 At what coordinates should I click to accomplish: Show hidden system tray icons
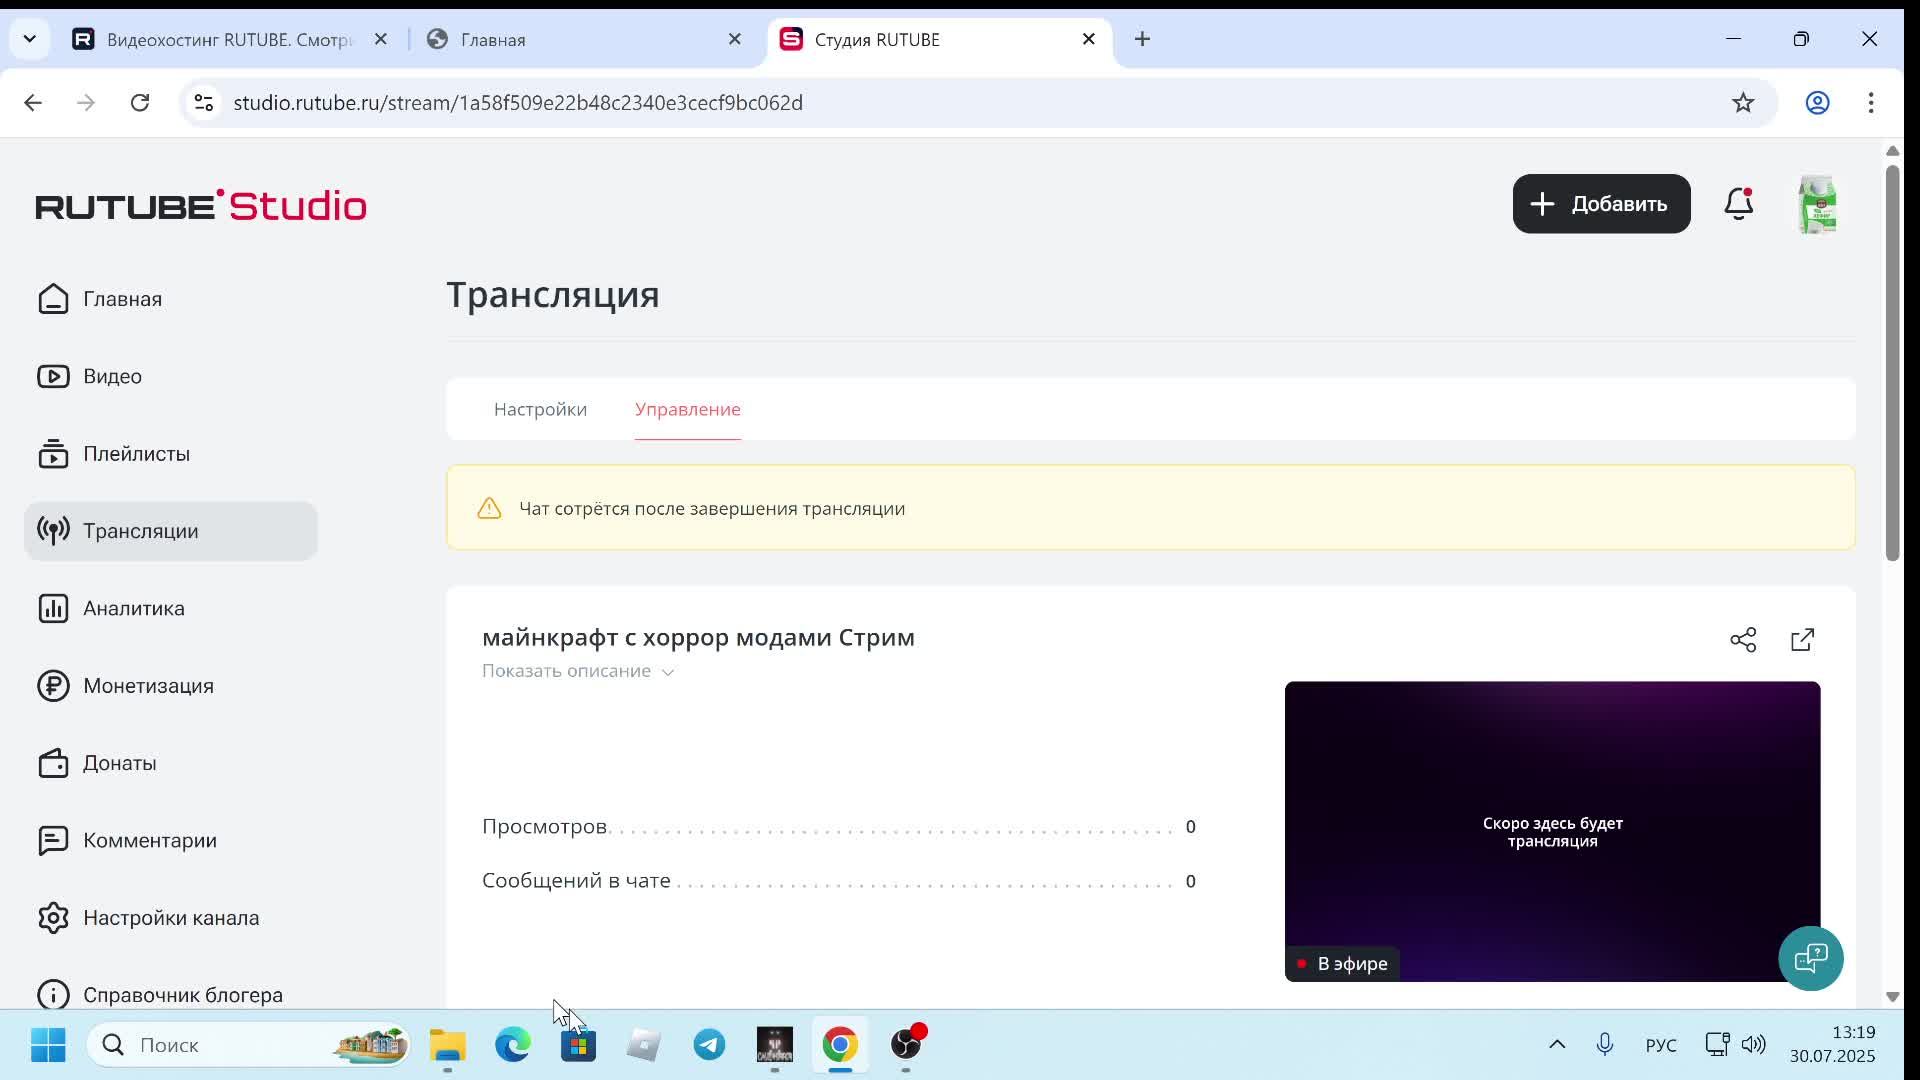tap(1557, 1045)
